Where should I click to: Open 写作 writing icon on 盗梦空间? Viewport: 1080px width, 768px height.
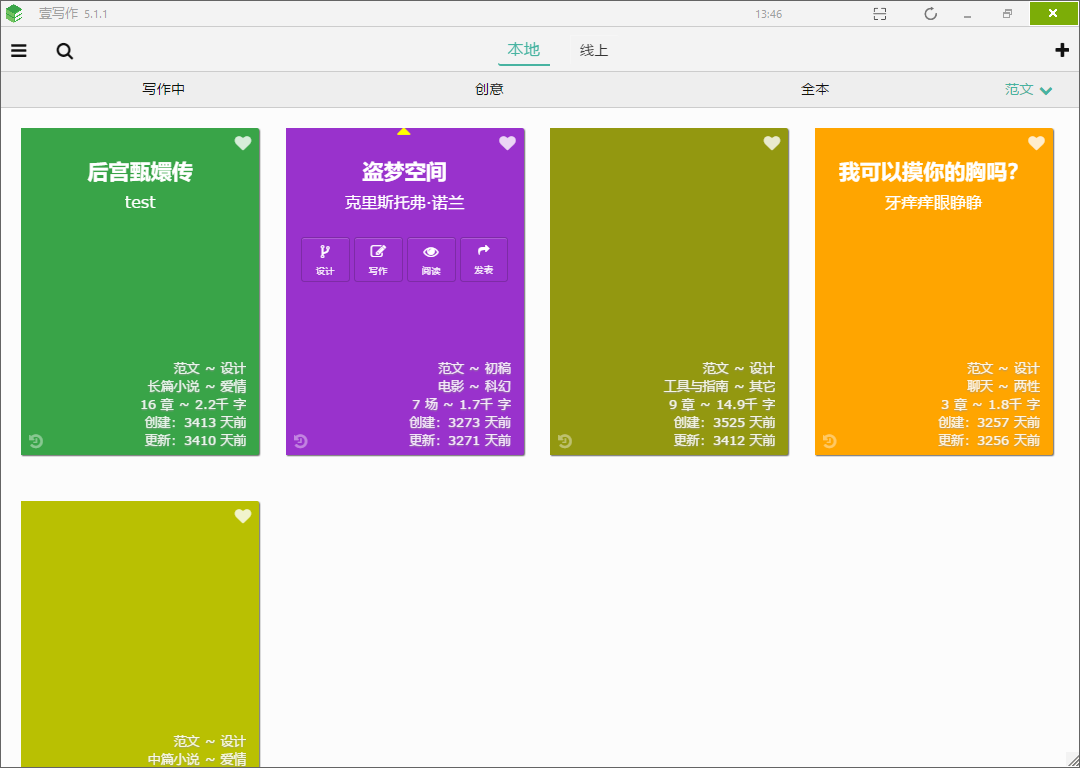(x=378, y=260)
